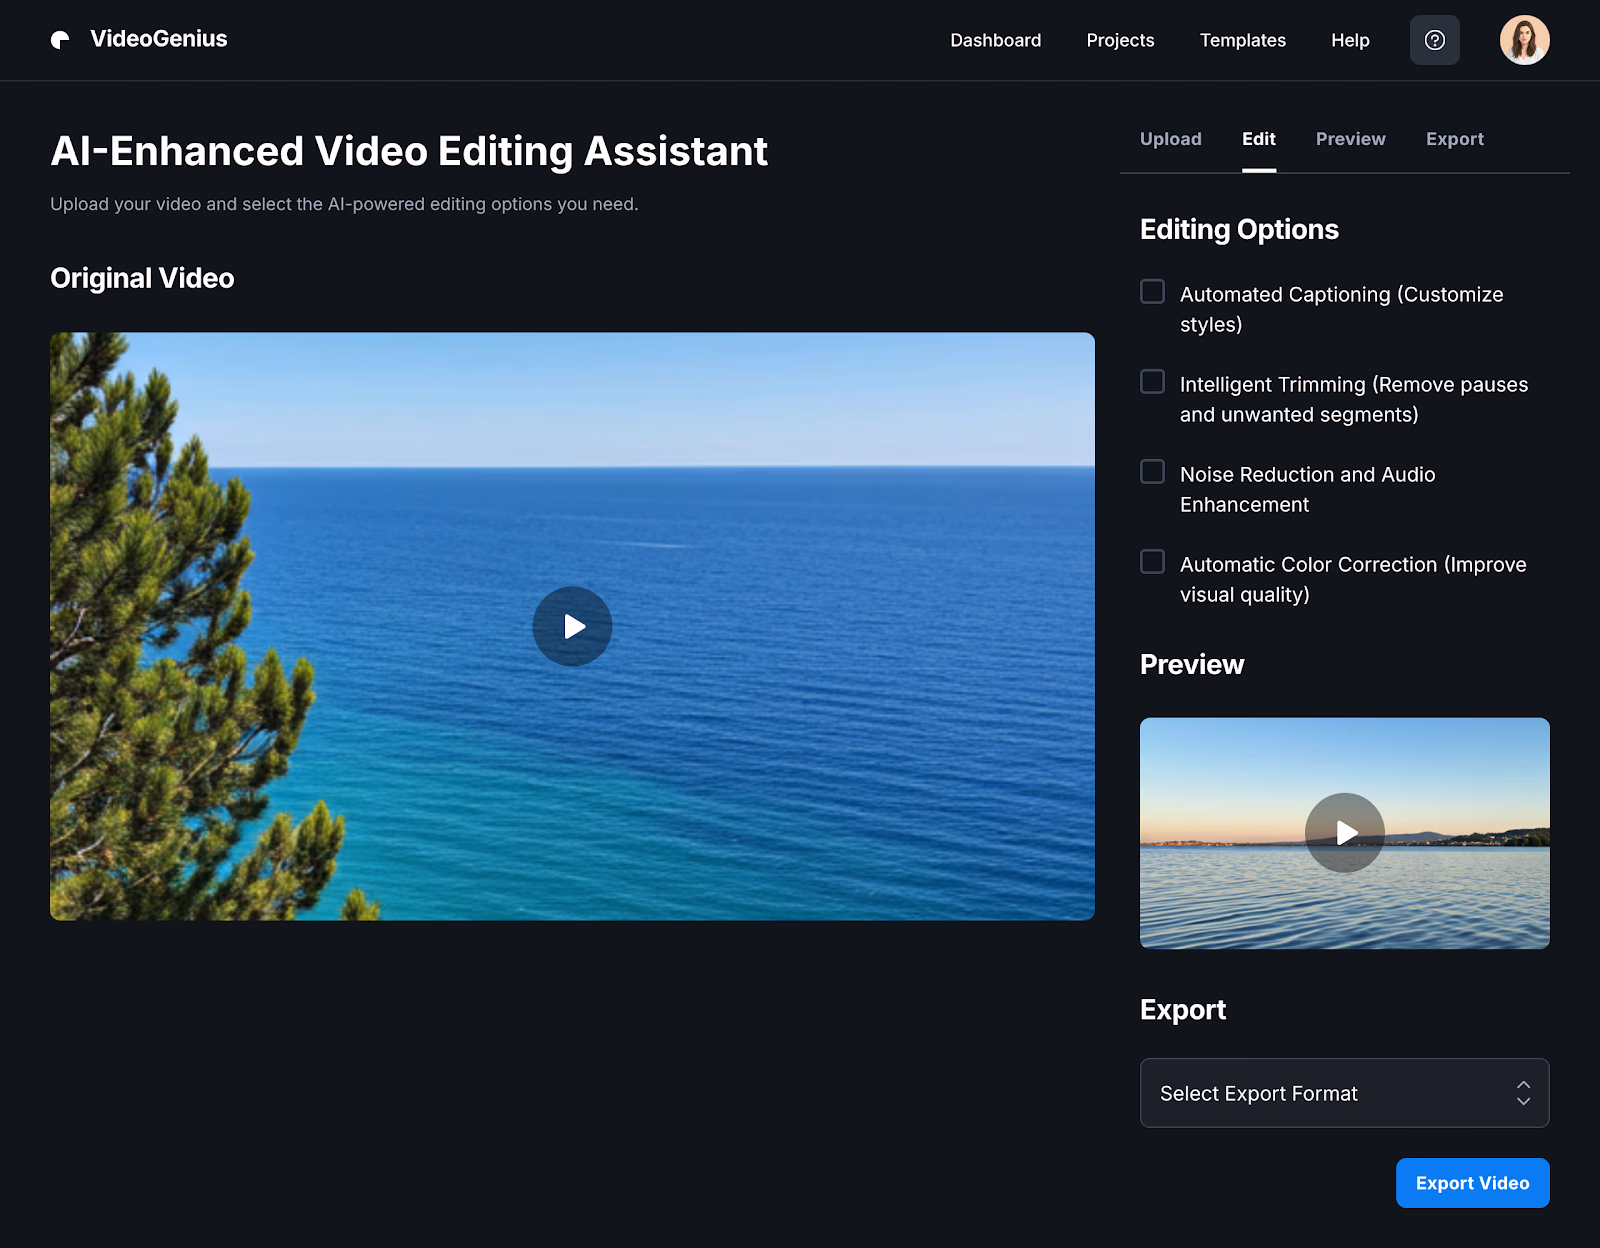Screen dimensions: 1600x1248
Task: Enable Automatic Color Correction option
Action: click(1153, 562)
